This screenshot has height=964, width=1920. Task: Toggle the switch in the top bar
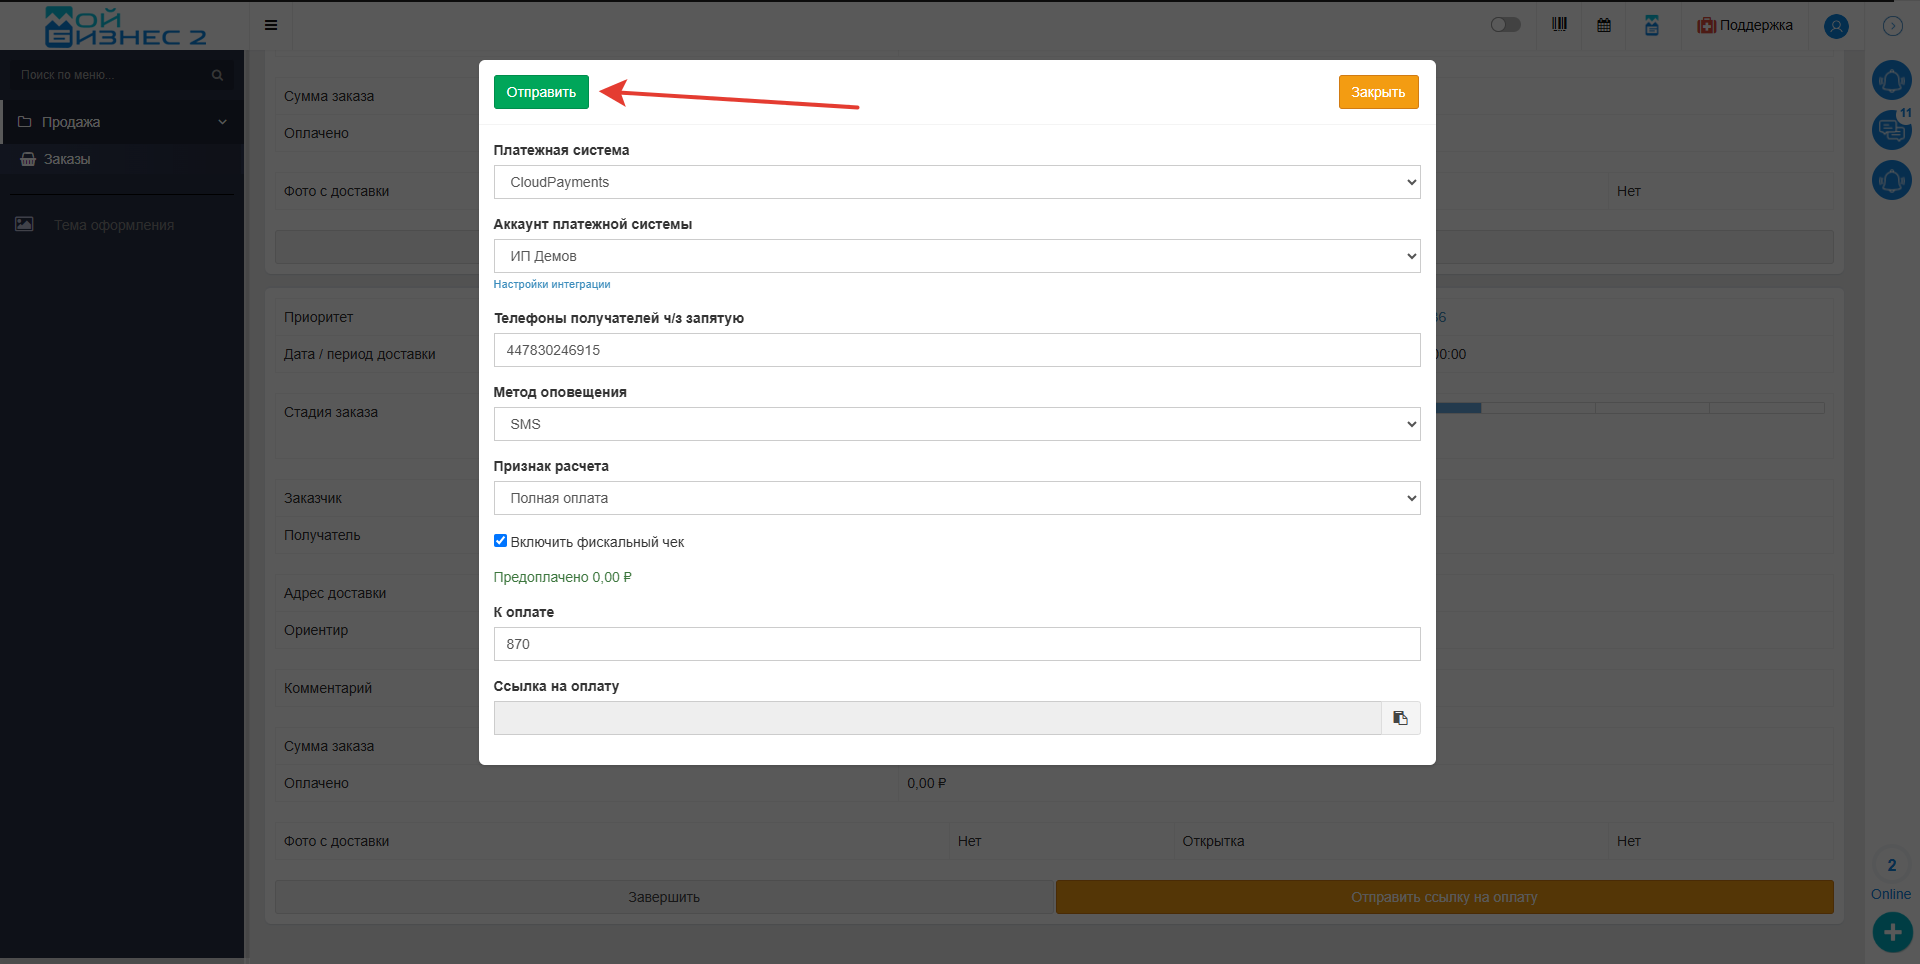point(1505,25)
